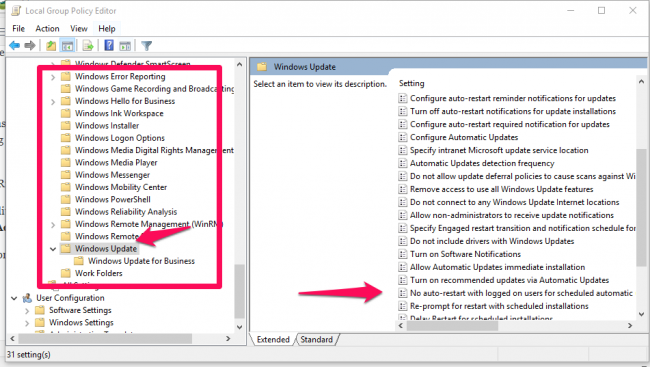Click the Up one level folder icon
The image size is (650, 367).
pyautogui.click(x=51, y=45)
